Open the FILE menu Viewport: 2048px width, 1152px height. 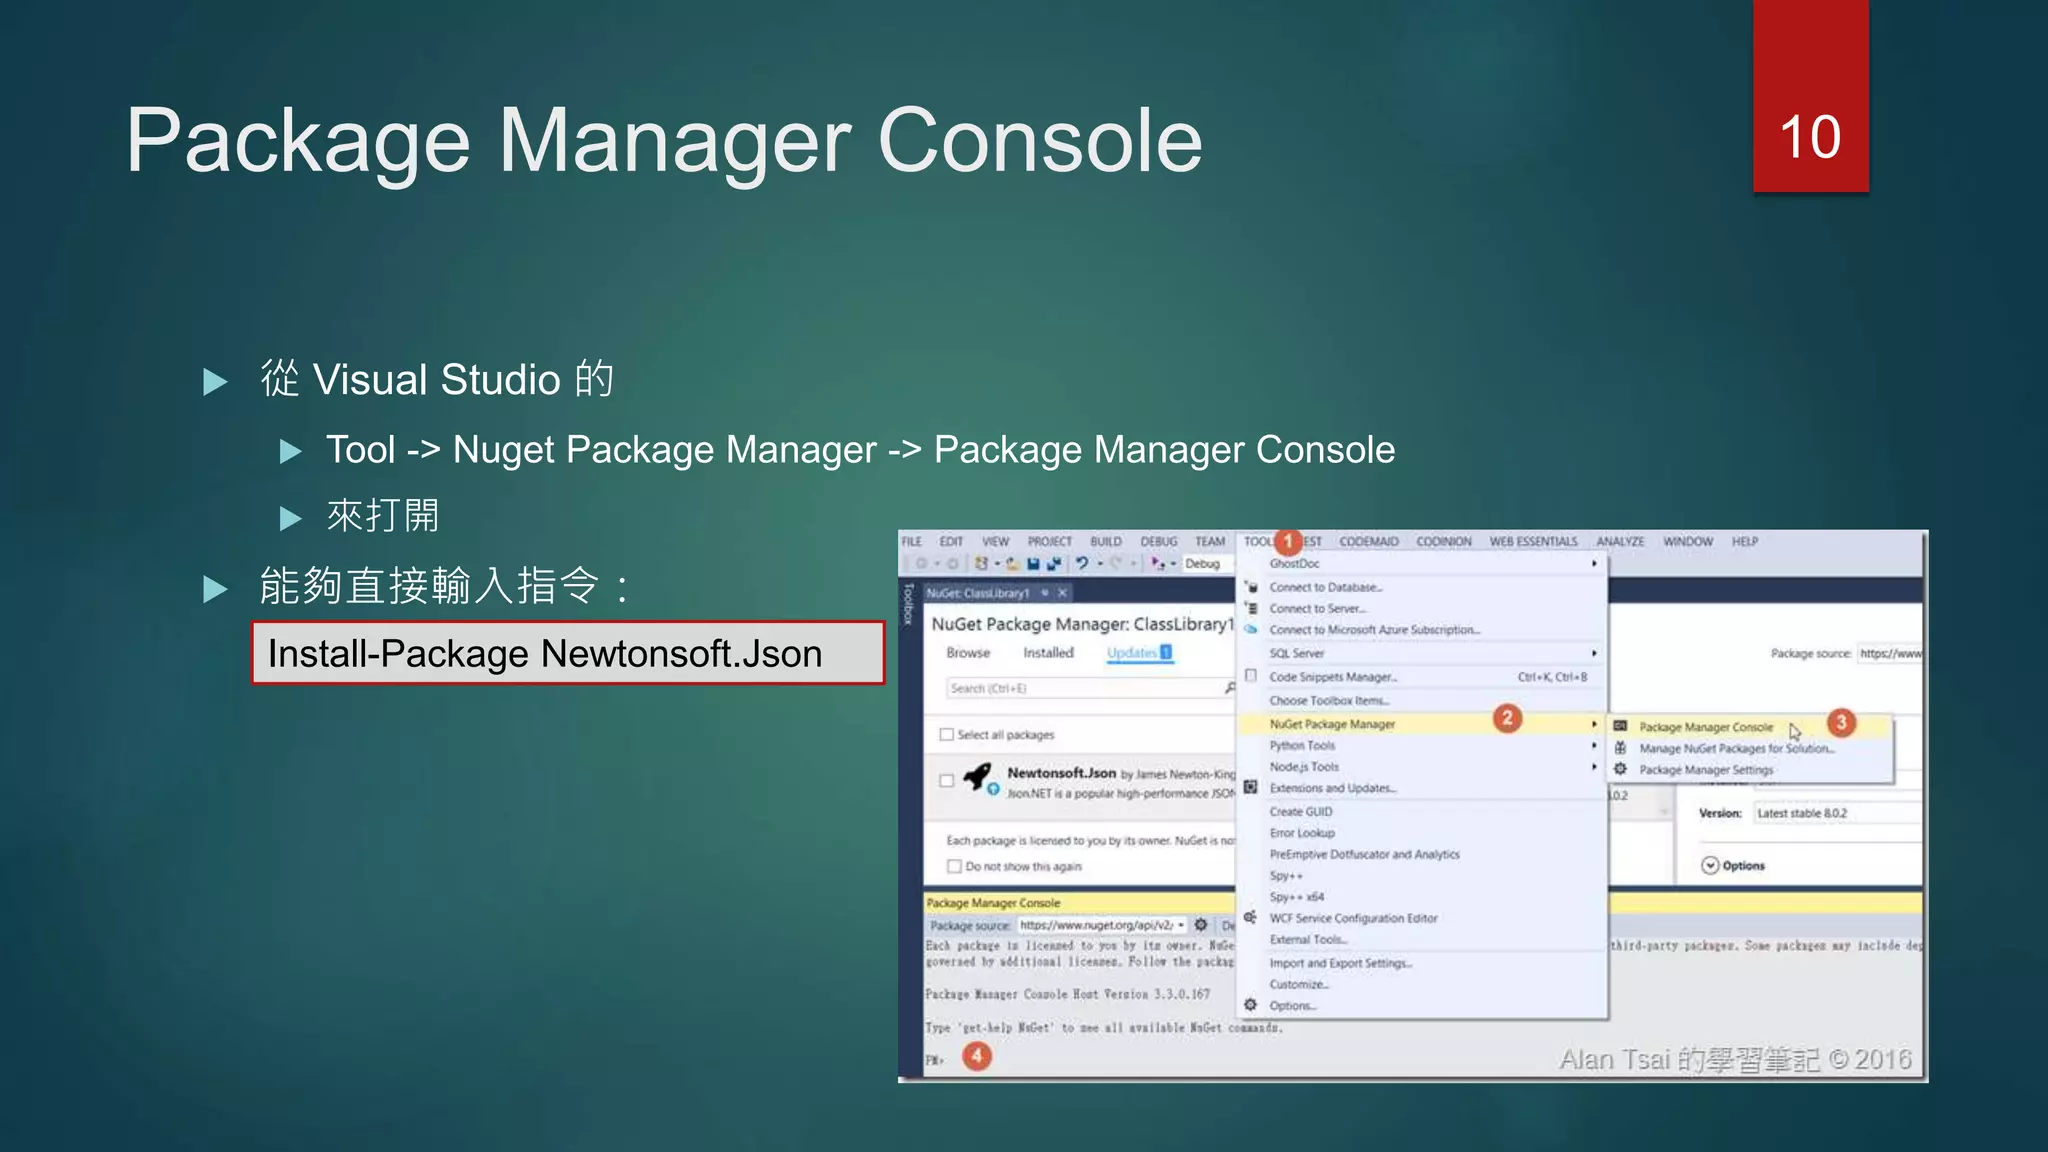pos(912,541)
